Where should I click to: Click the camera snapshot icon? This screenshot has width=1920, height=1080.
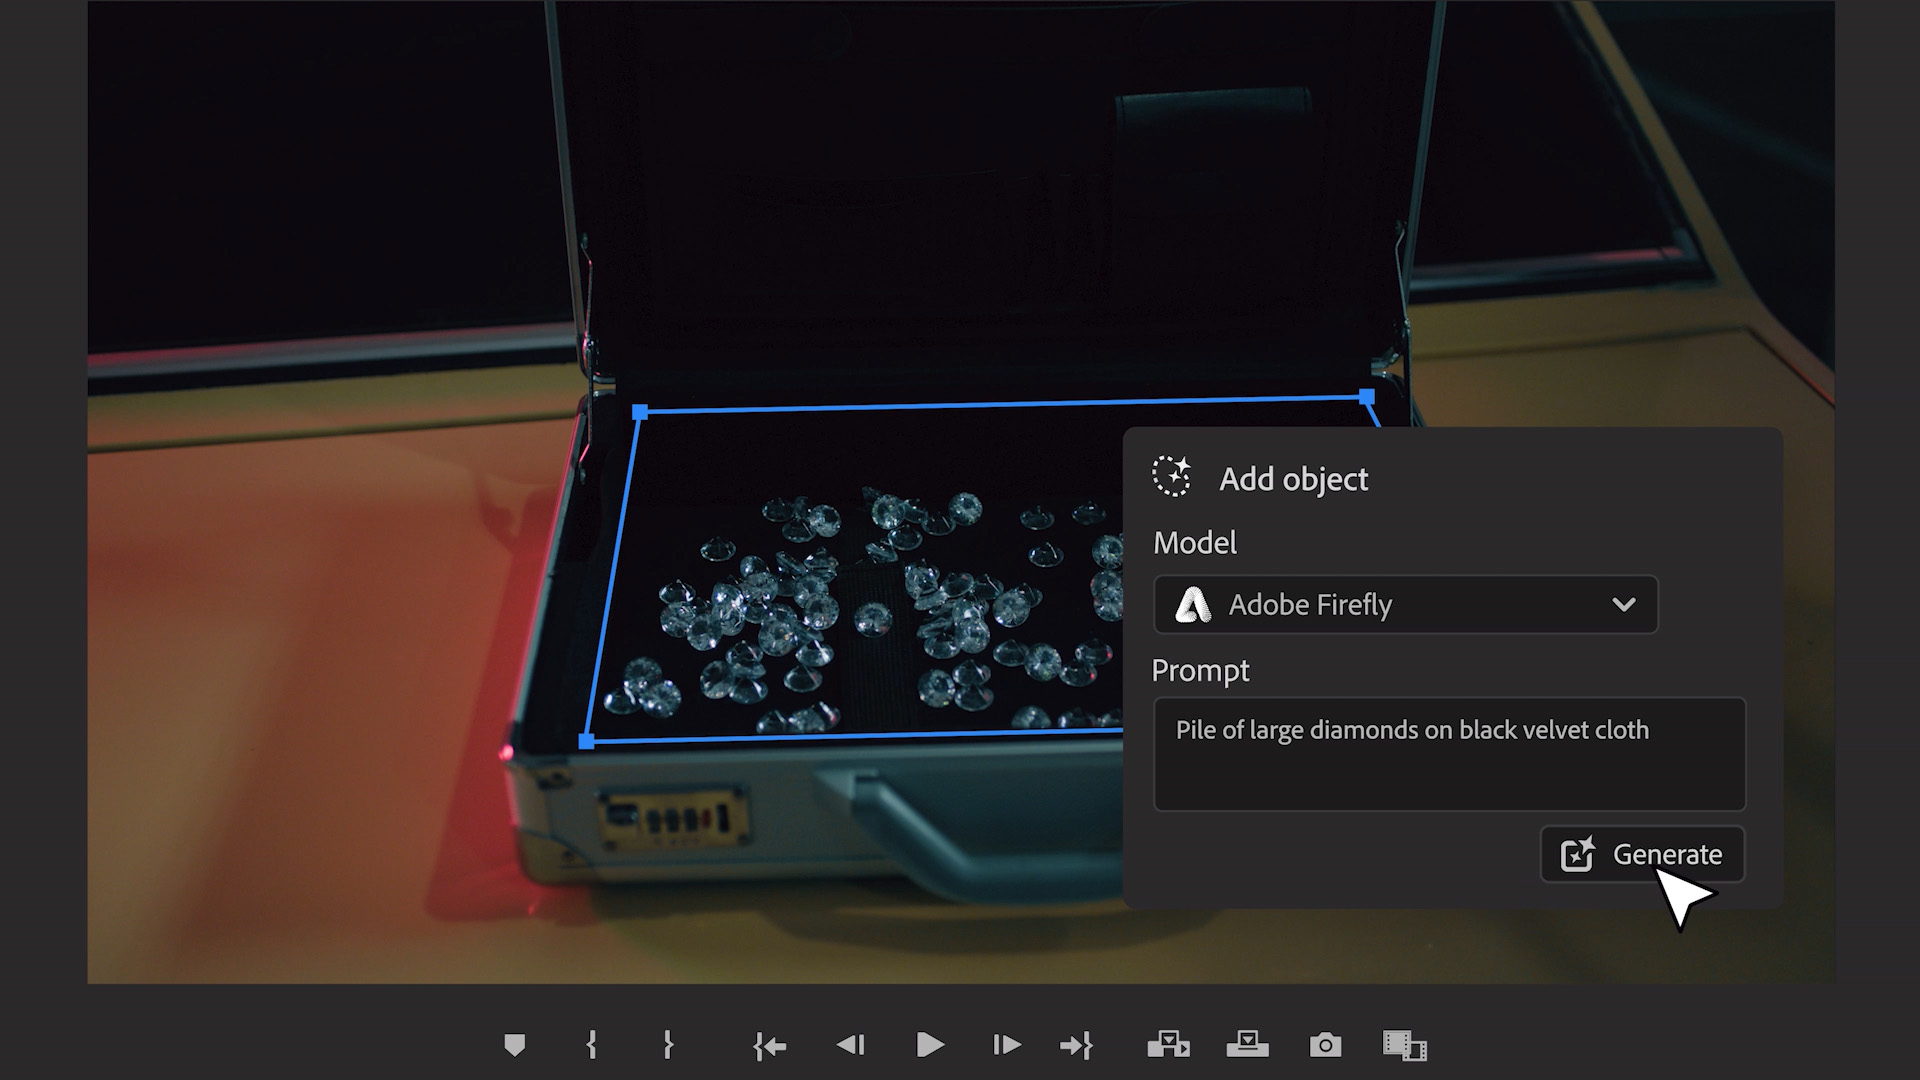pos(1323,1046)
